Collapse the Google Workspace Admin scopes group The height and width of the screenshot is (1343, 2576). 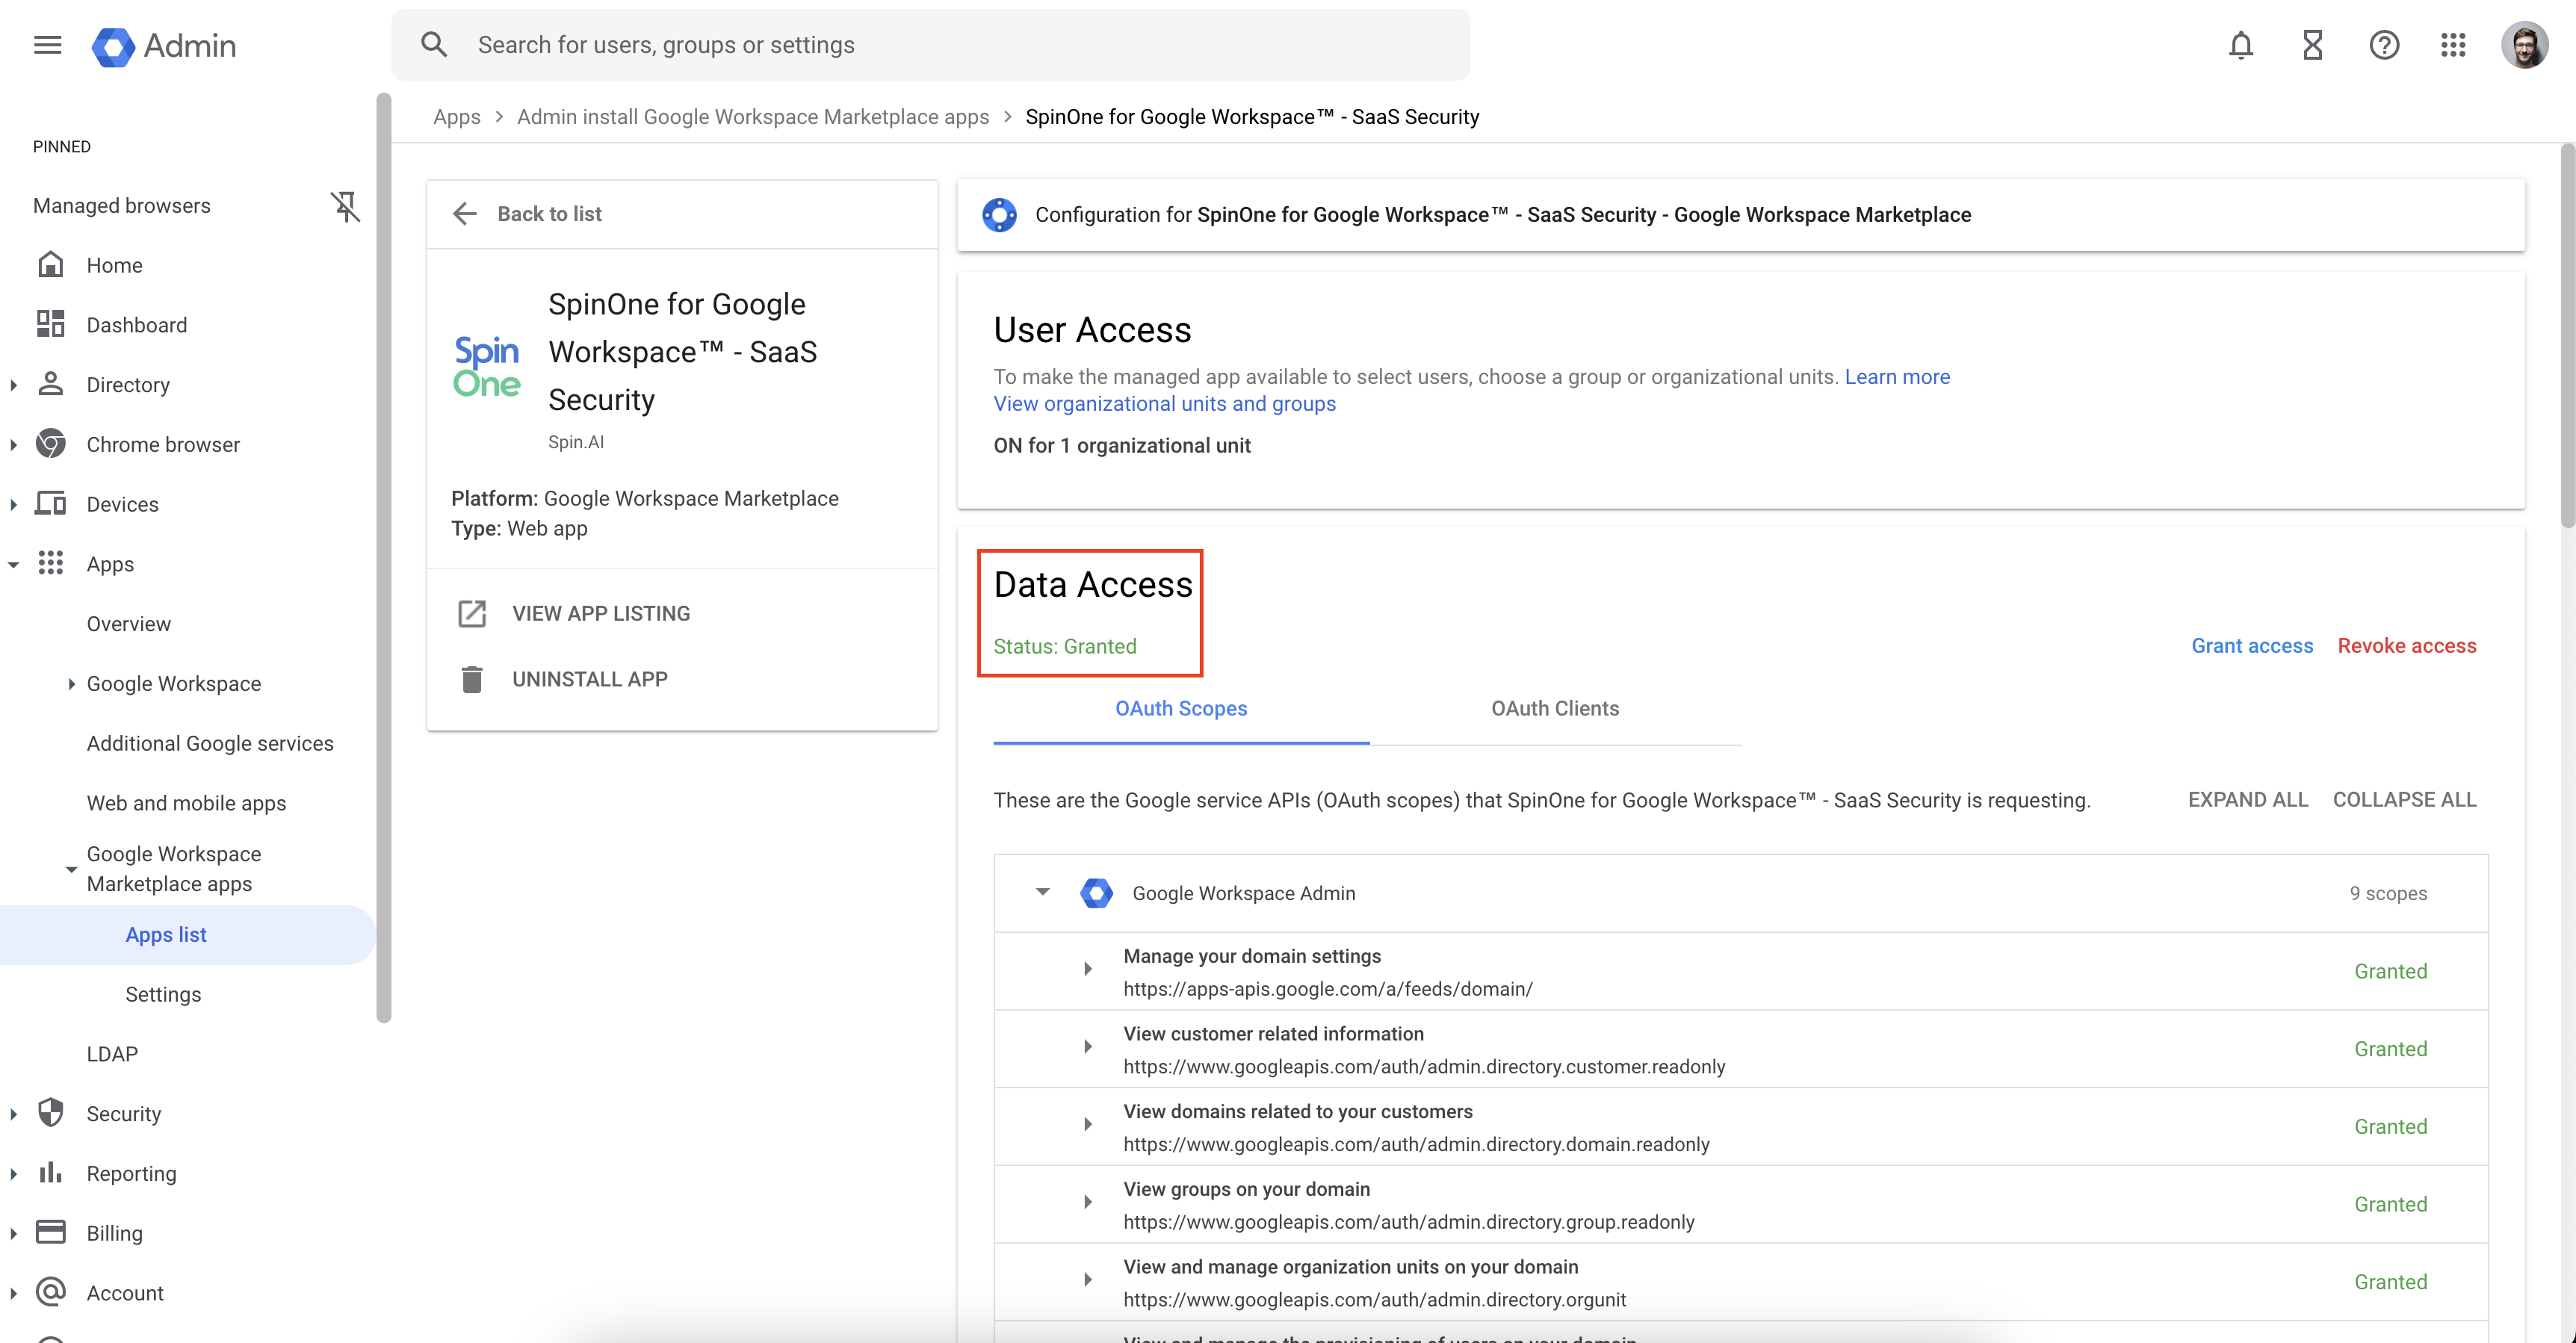pos(1042,892)
